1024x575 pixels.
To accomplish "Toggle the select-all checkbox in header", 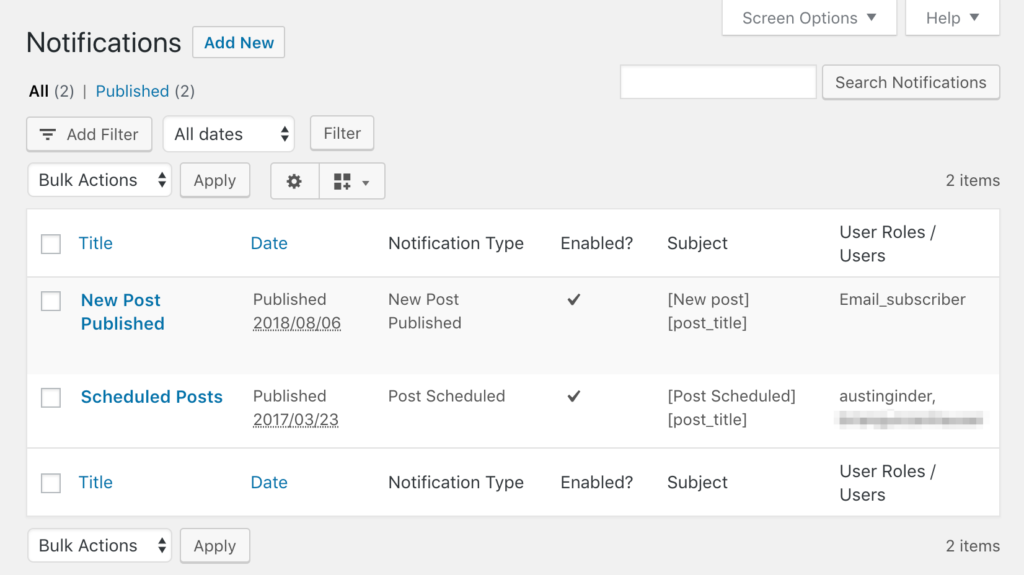I will [51, 244].
